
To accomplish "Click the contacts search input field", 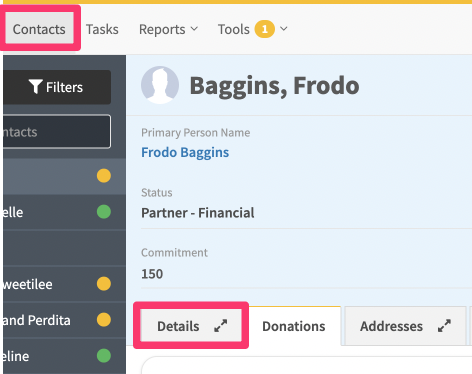I will [57, 132].
